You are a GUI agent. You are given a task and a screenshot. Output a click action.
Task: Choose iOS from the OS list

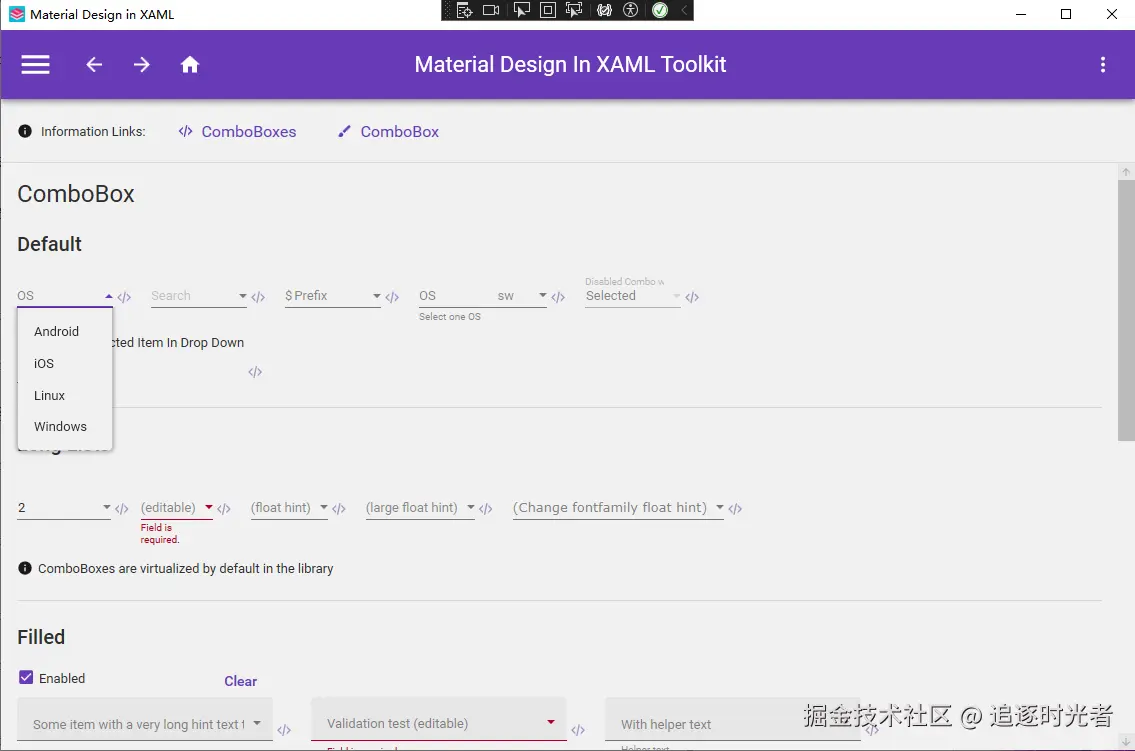coord(65,363)
